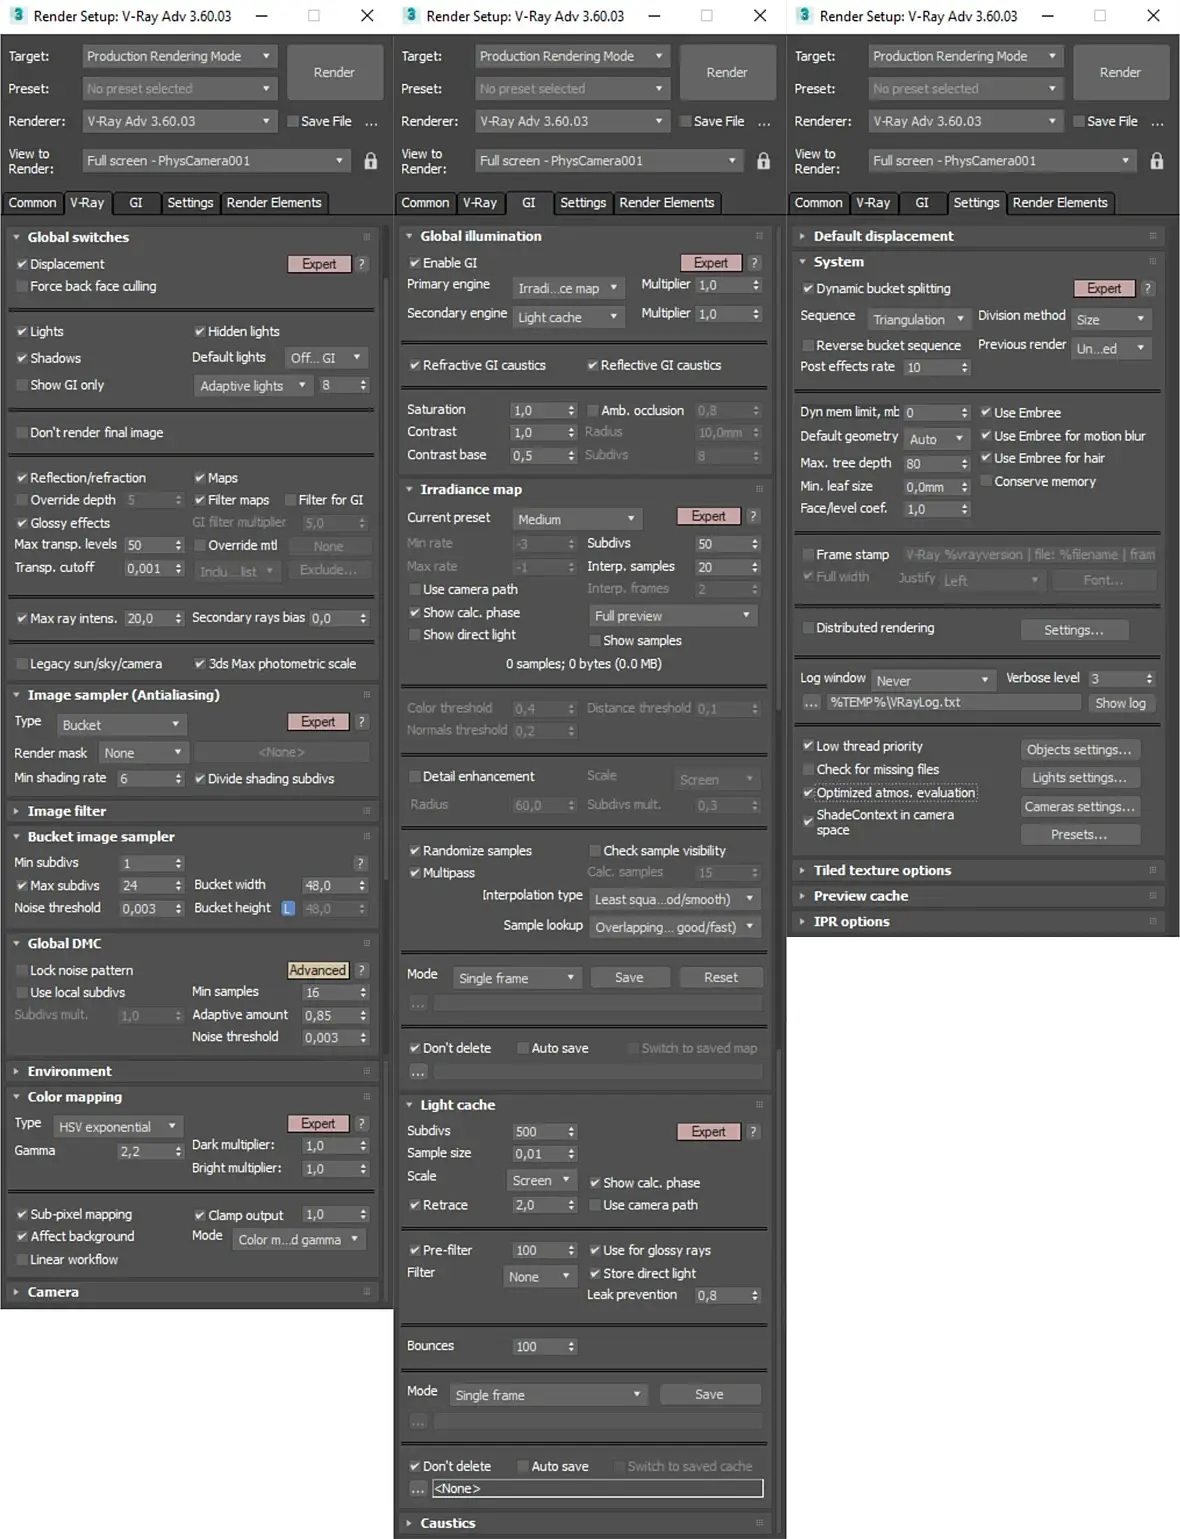
Task: Click the help icon next to Light cache Expert
Action: click(753, 1132)
